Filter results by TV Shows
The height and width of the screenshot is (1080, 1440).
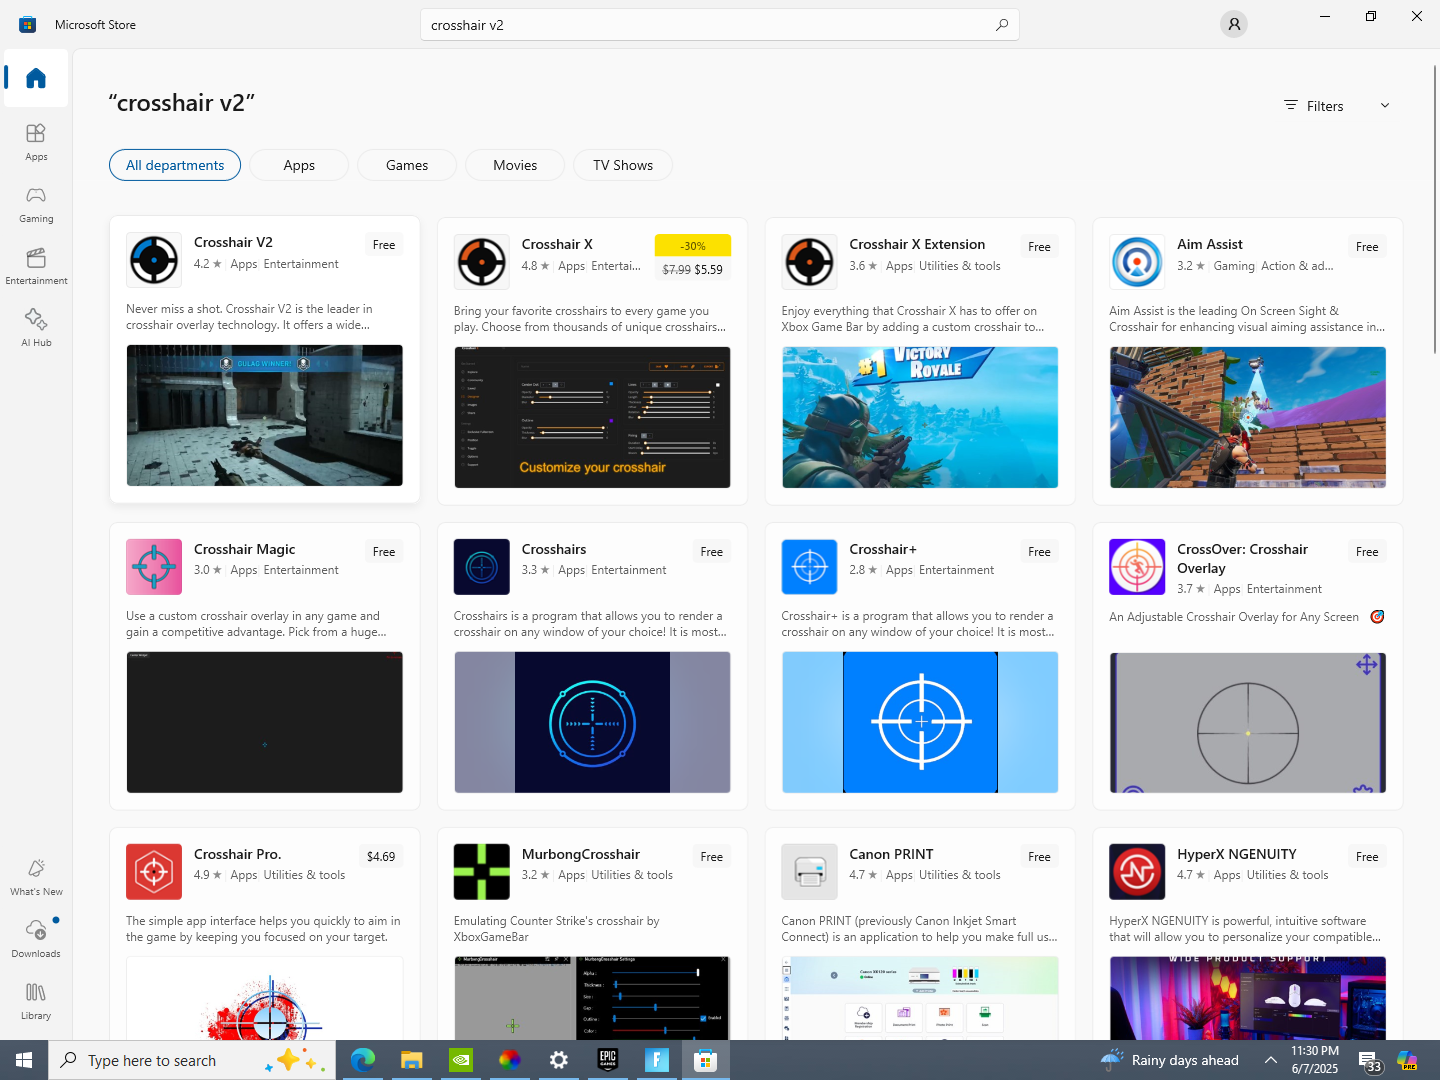point(623,165)
